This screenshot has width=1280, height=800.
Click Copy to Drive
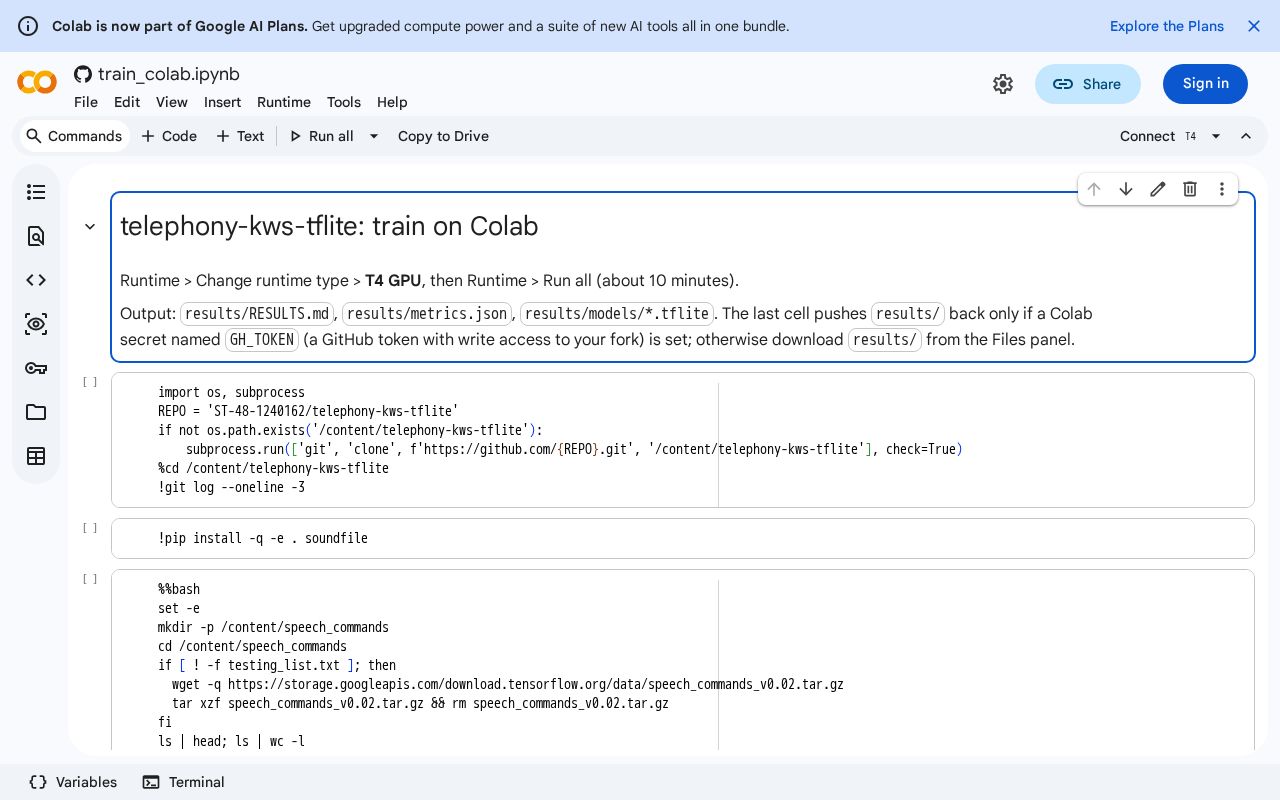443,136
